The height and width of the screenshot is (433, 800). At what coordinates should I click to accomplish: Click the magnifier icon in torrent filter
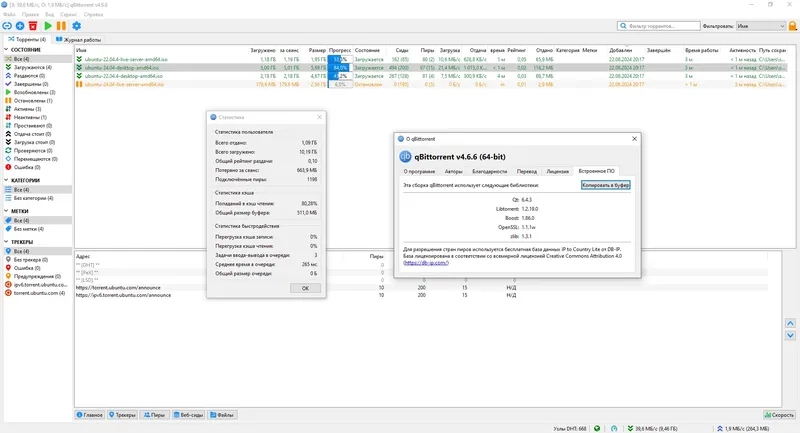pyautogui.click(x=623, y=26)
